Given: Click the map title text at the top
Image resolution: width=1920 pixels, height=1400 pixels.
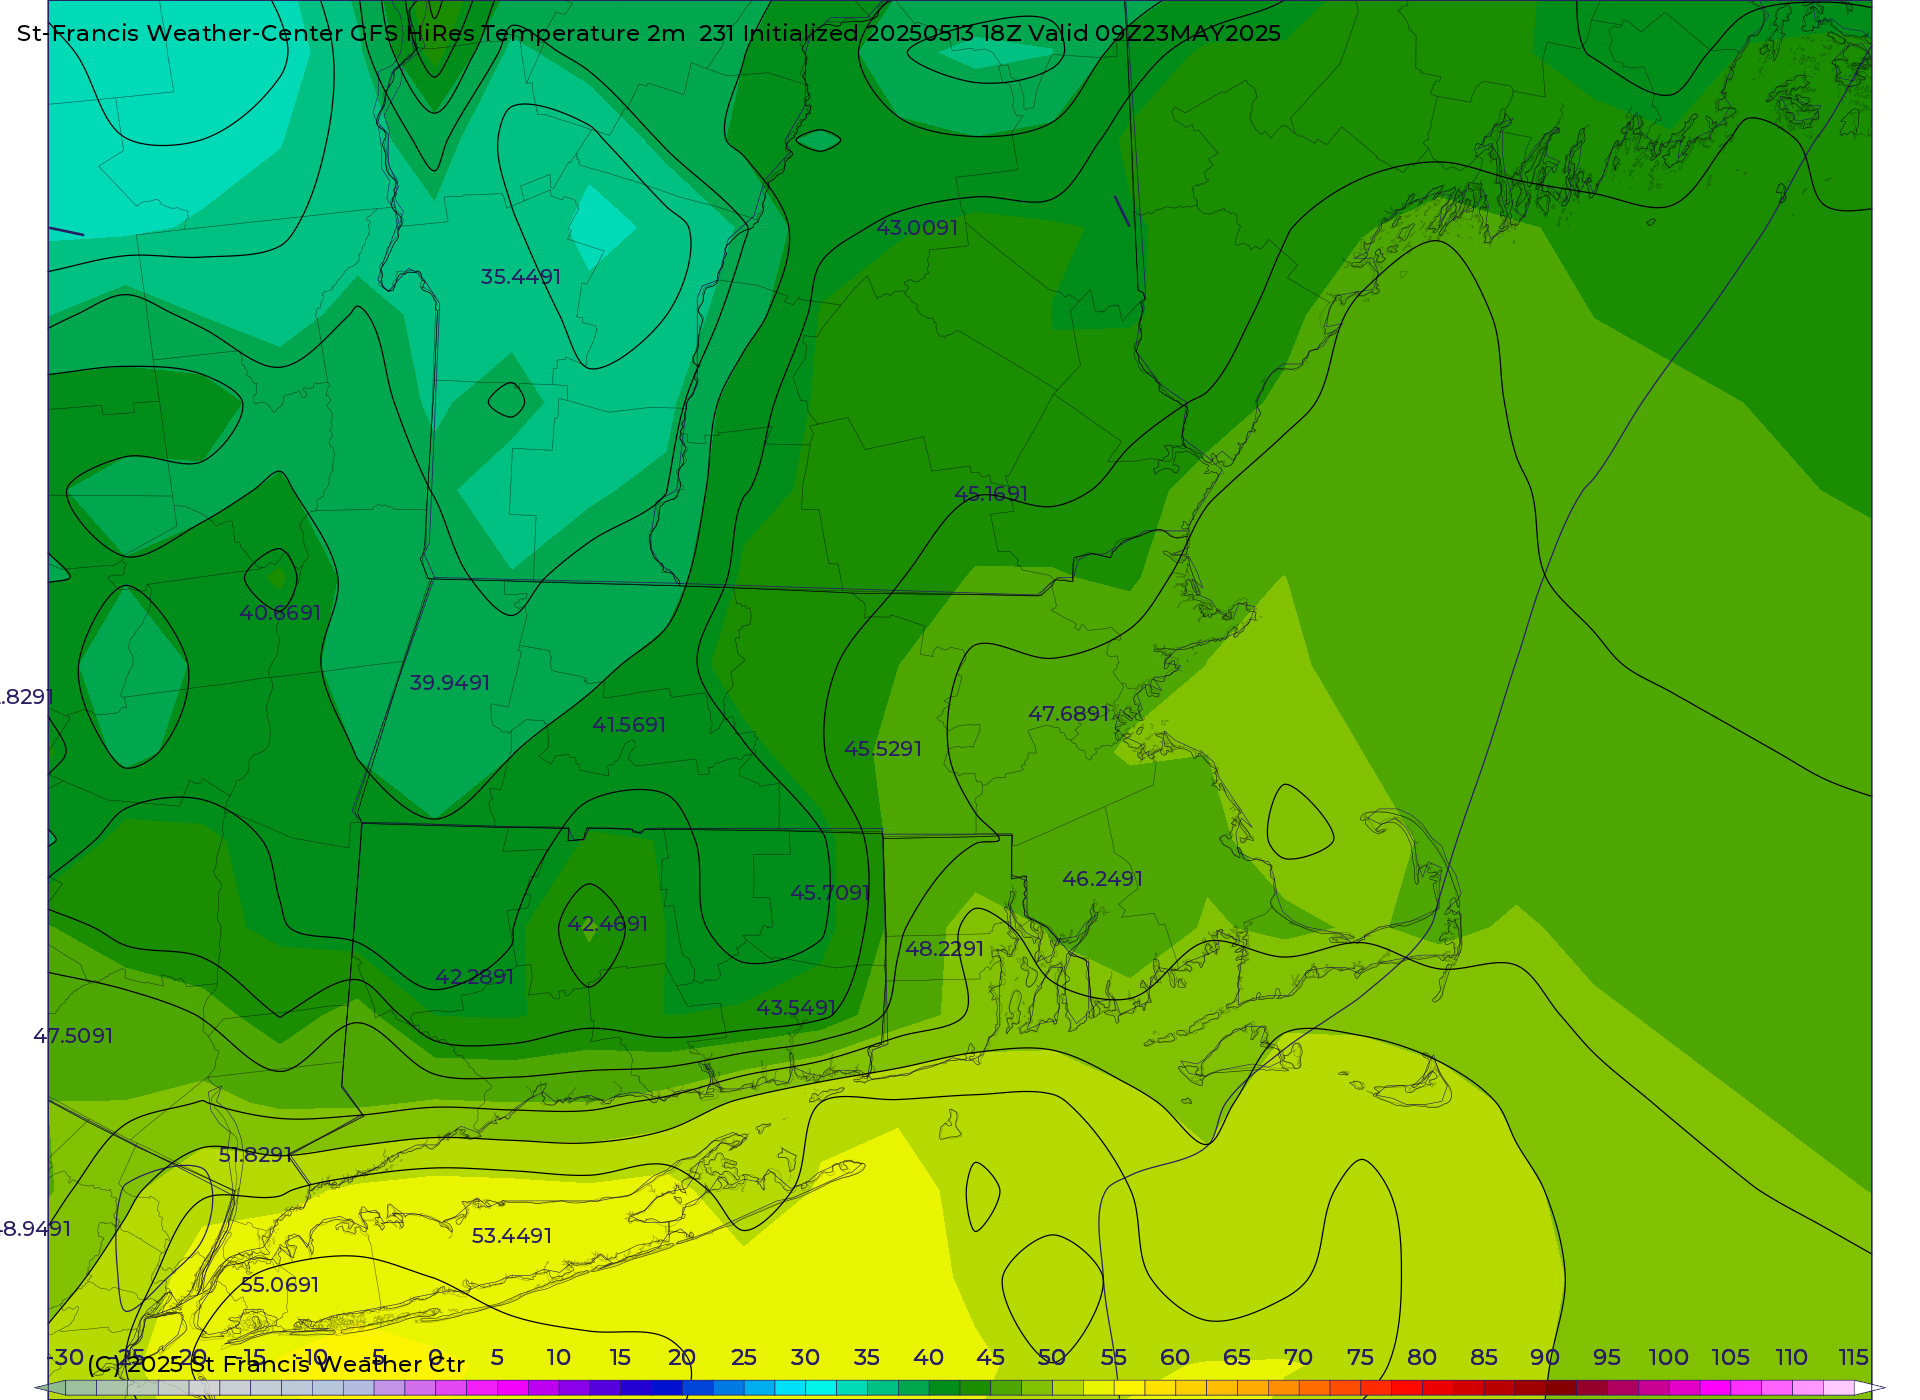Looking at the screenshot, I should tap(649, 33).
